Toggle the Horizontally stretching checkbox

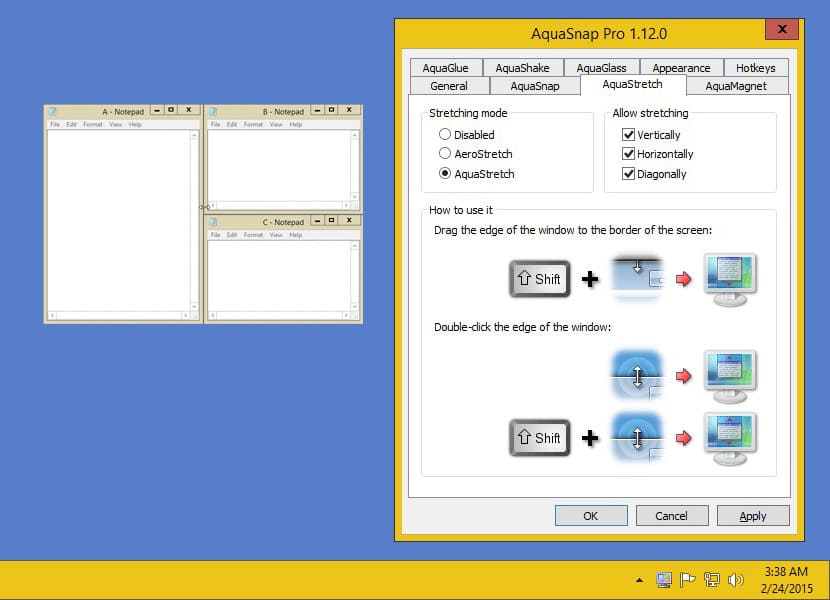pos(657,154)
